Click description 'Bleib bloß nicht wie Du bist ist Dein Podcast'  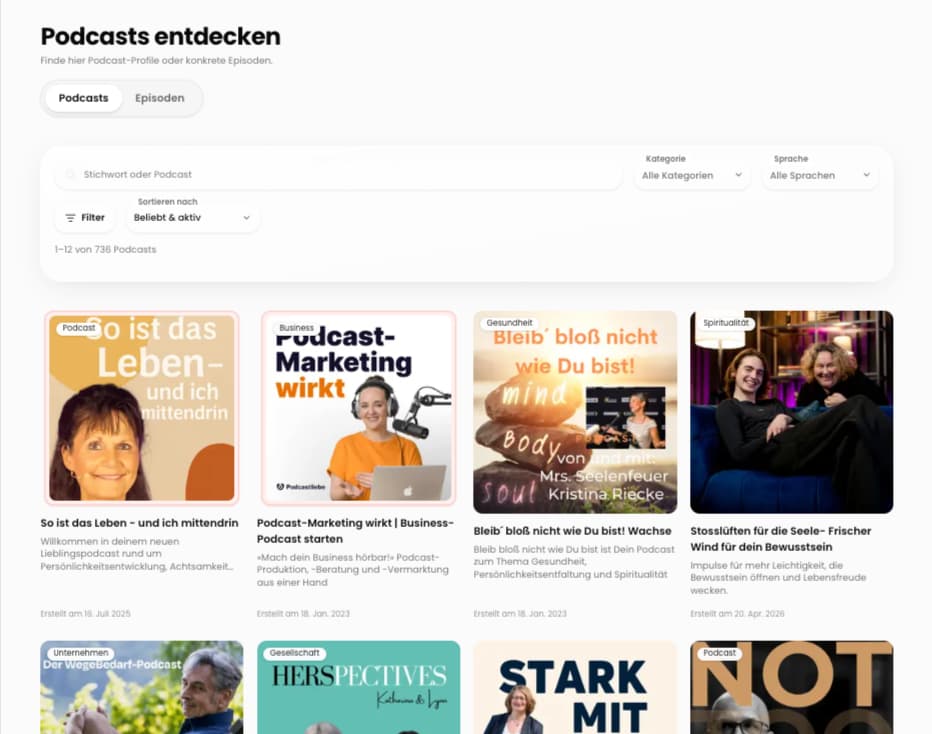pyautogui.click(x=574, y=562)
